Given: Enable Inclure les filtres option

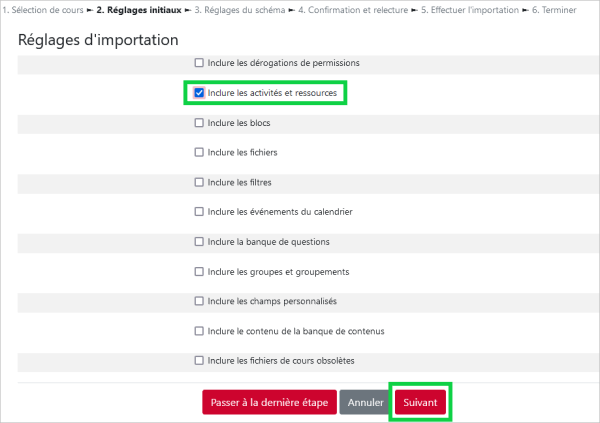Looking at the screenshot, I should point(199,182).
